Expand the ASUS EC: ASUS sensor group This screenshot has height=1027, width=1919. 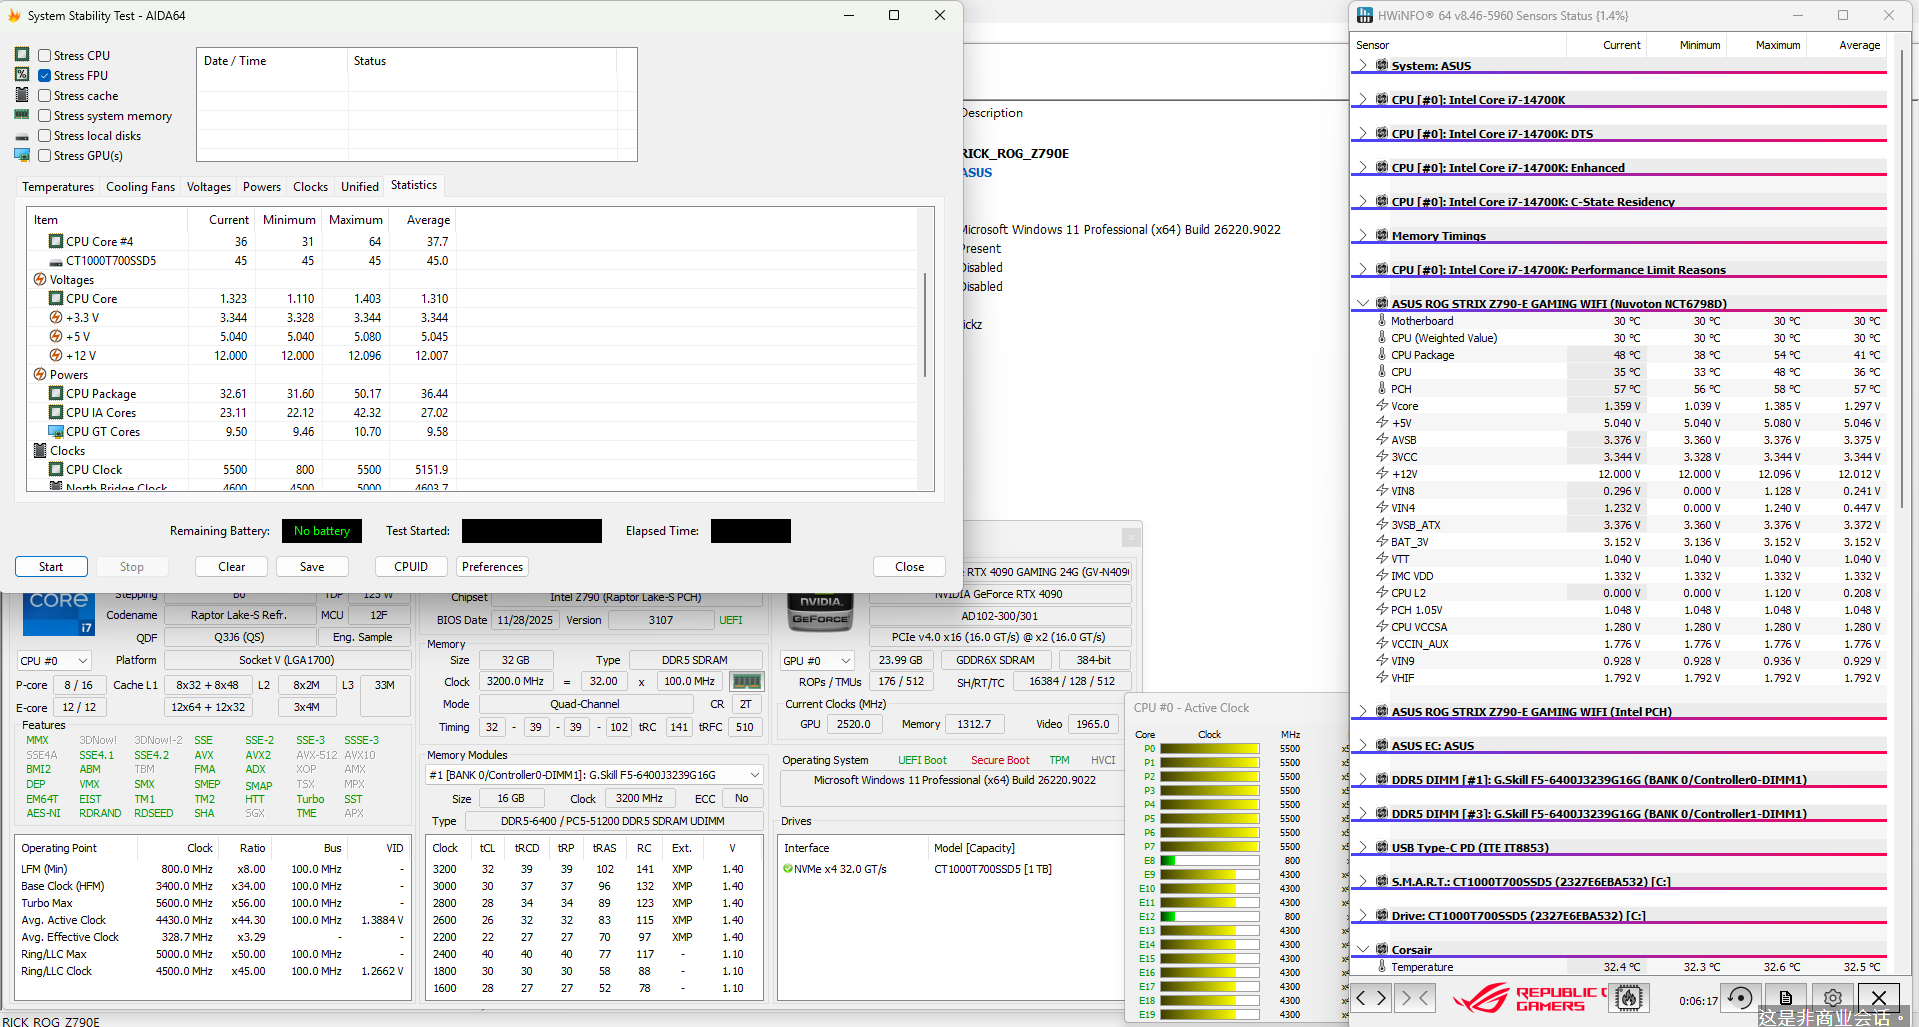tap(1362, 745)
